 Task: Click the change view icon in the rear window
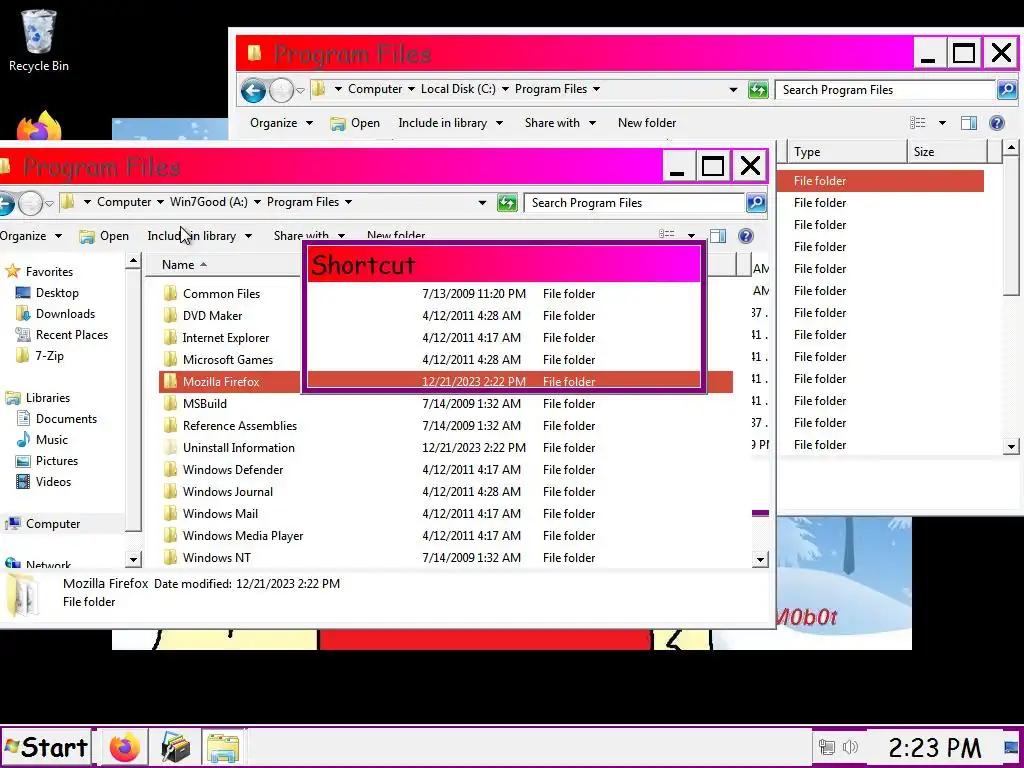pyautogui.click(x=918, y=123)
